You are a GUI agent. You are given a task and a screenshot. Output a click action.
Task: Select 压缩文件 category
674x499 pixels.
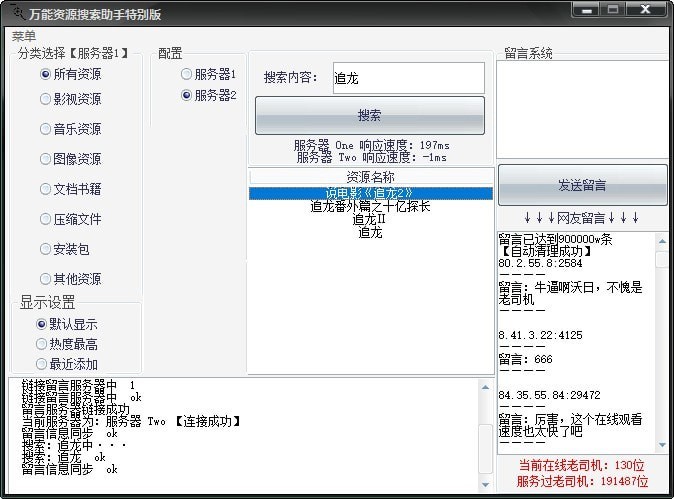coord(71,219)
